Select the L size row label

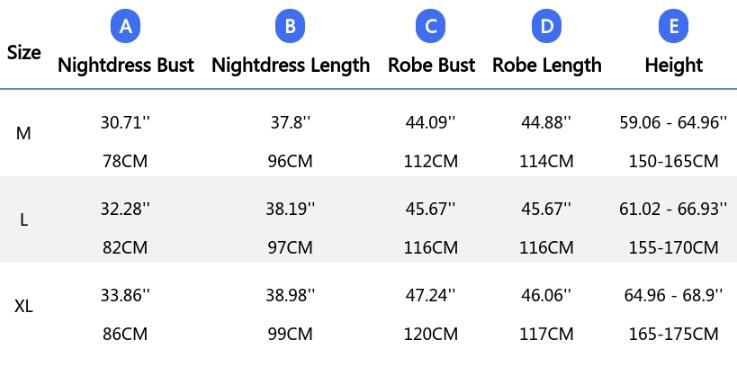[24, 220]
